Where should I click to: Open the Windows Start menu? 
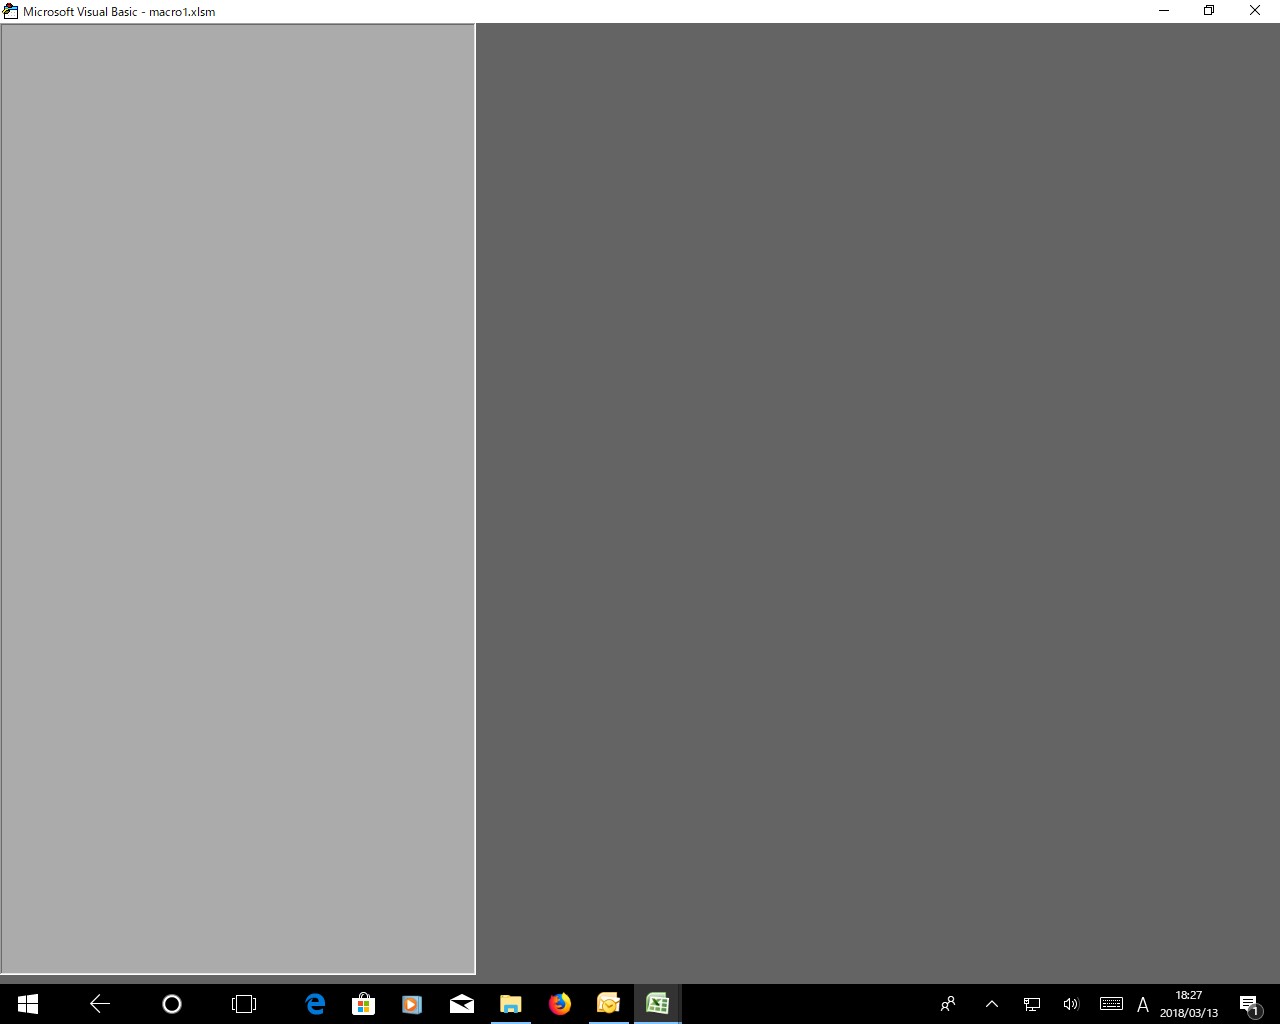point(28,1004)
